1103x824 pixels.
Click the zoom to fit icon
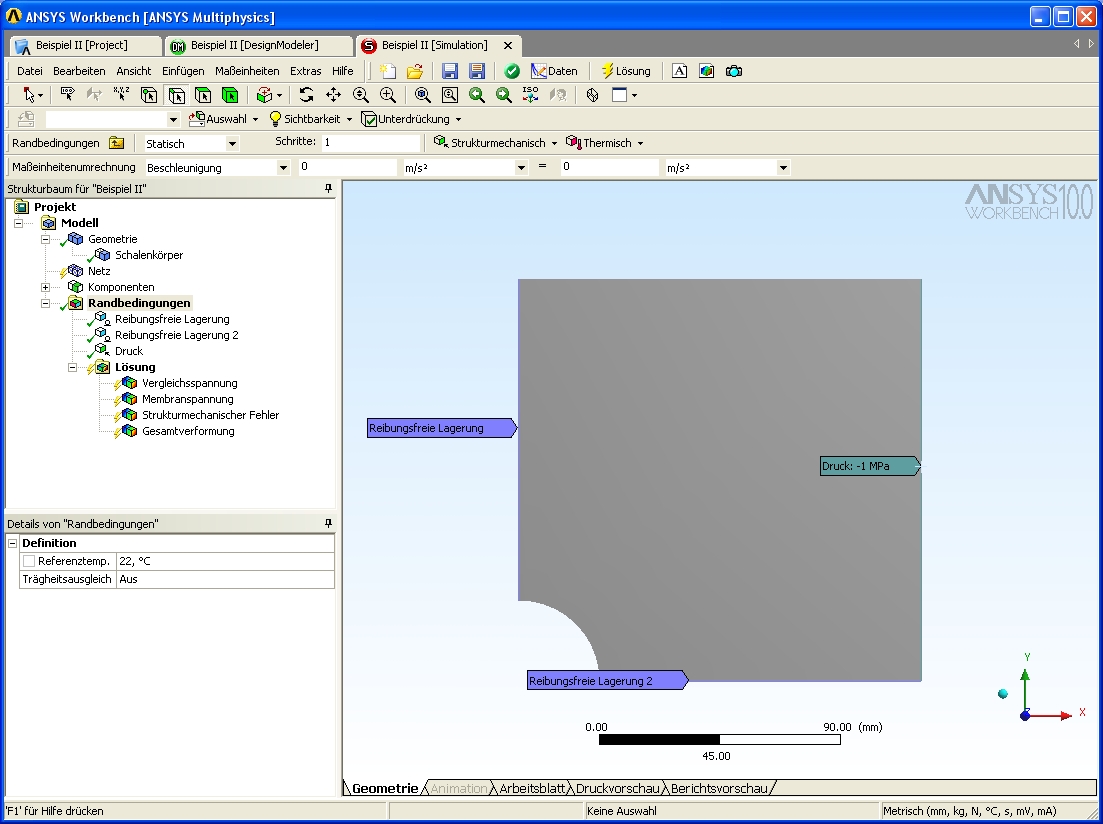[422, 95]
